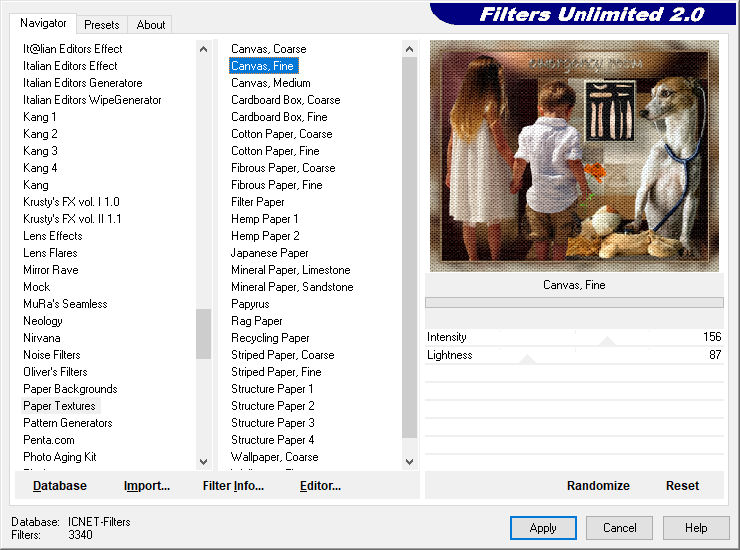Select Kang 1 category

pos(40,117)
